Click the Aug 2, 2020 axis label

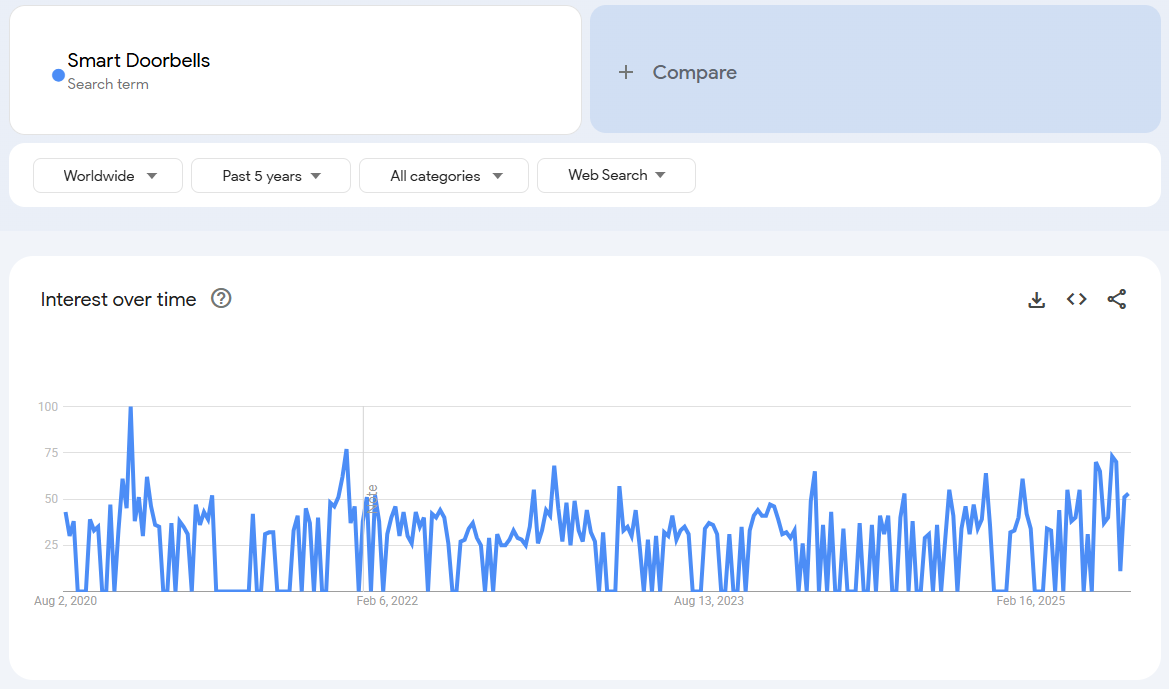(65, 601)
